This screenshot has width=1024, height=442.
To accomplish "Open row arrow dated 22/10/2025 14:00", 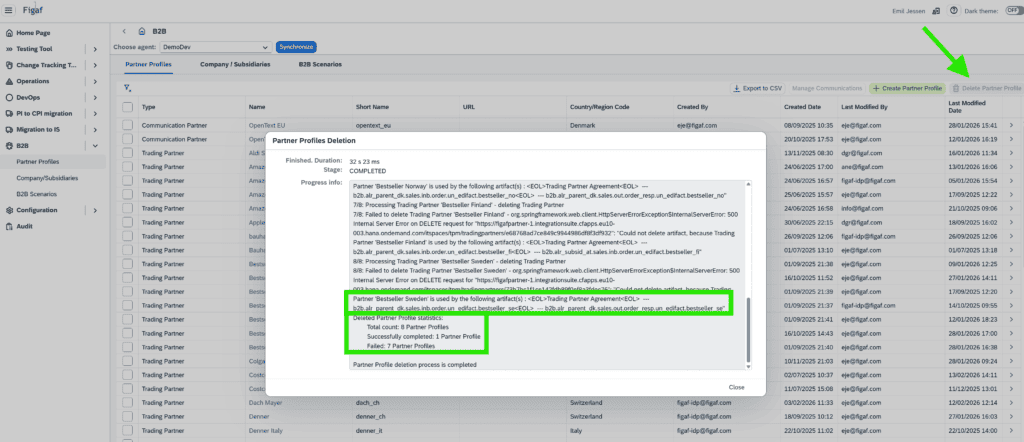I will click(1012, 430).
